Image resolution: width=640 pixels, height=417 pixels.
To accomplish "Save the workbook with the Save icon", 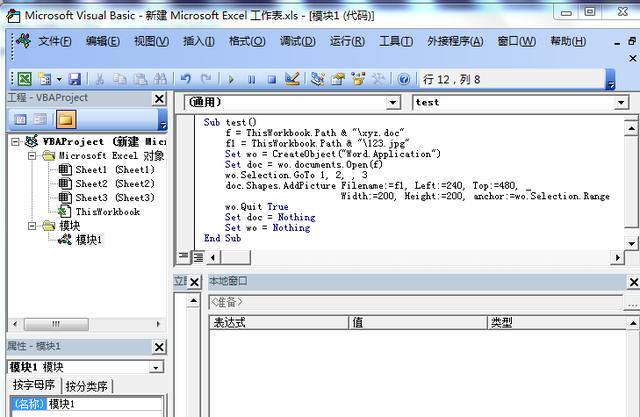I will coord(74,79).
